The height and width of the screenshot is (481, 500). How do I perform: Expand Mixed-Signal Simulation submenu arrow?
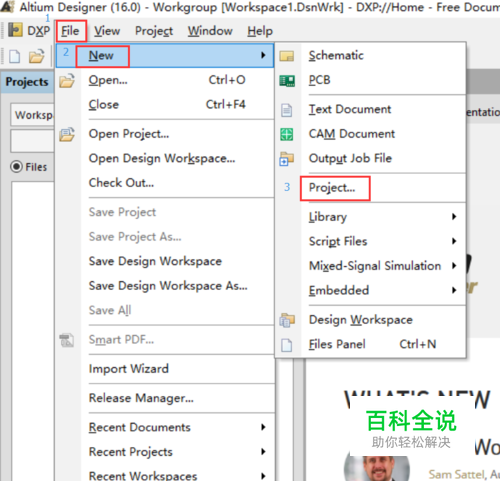tap(454, 266)
